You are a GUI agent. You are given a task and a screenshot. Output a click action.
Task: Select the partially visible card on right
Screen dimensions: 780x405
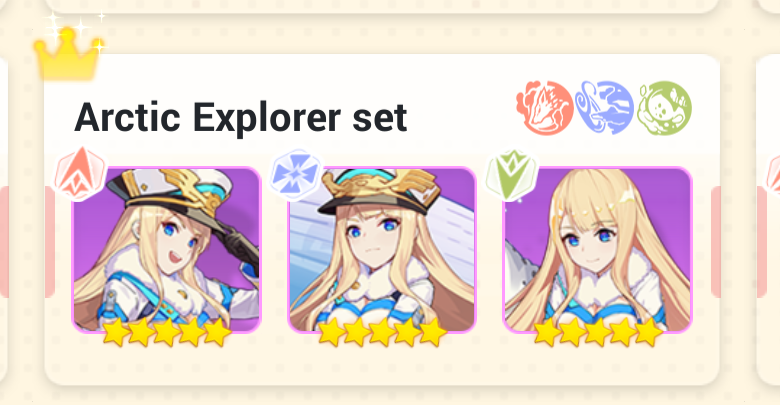[x=768, y=219]
